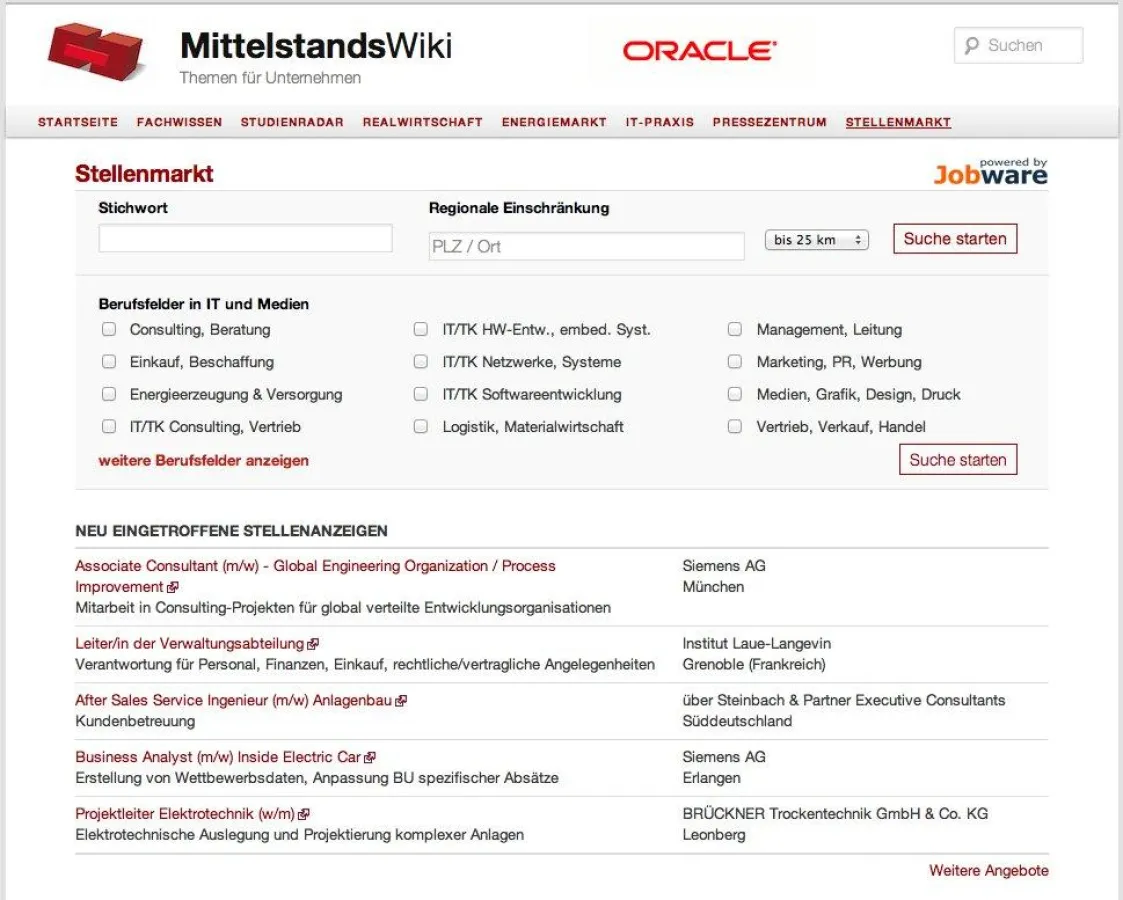Viewport: 1123px width, 900px height.
Task: Click inside the Stichwort input field
Action: pyautogui.click(x=245, y=238)
